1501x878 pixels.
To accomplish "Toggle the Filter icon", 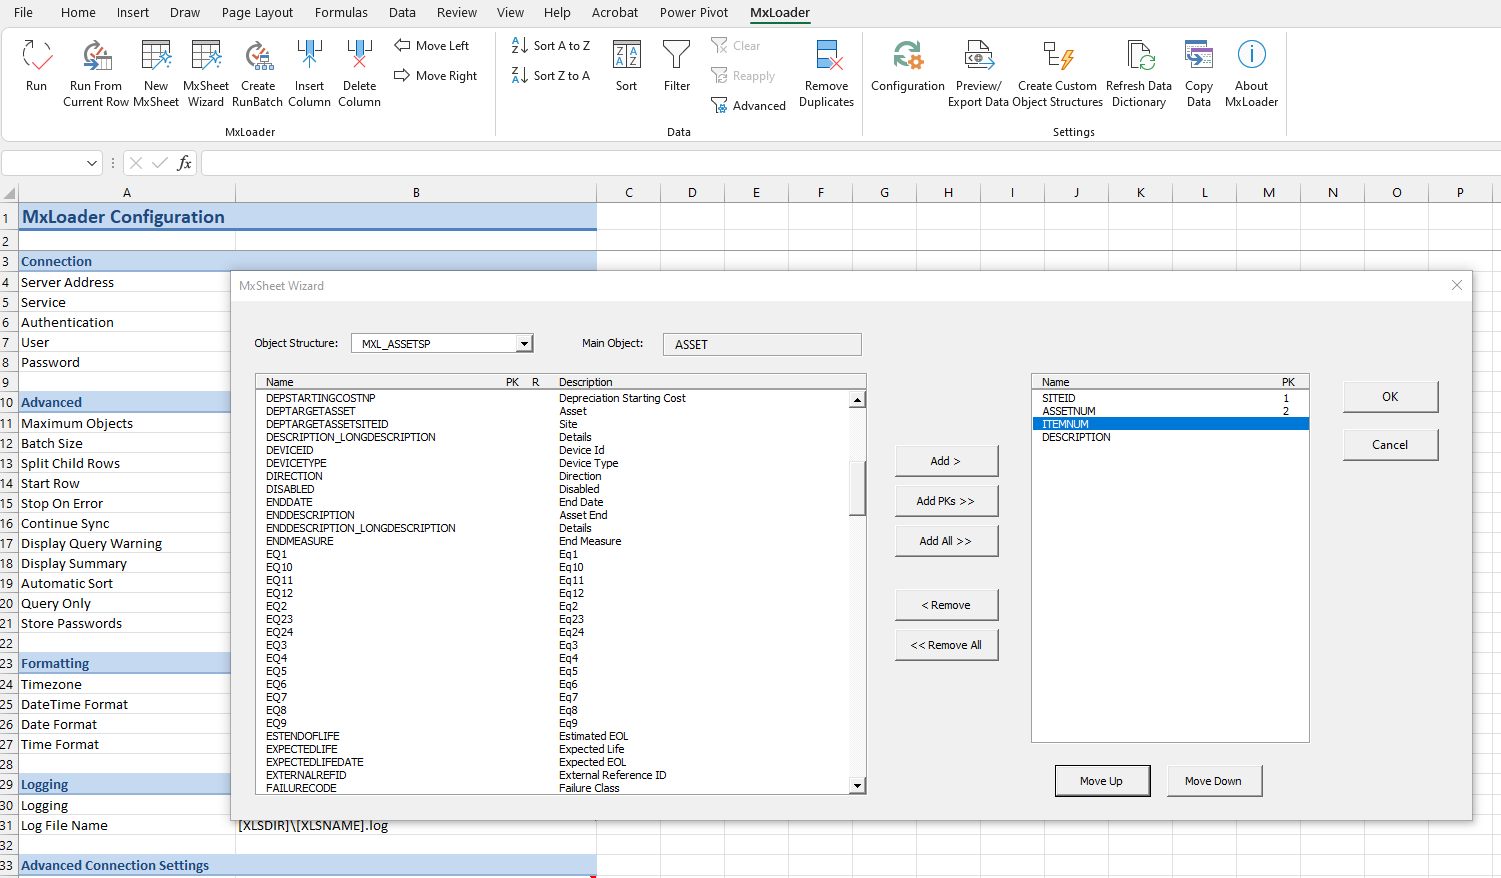I will pos(677,56).
